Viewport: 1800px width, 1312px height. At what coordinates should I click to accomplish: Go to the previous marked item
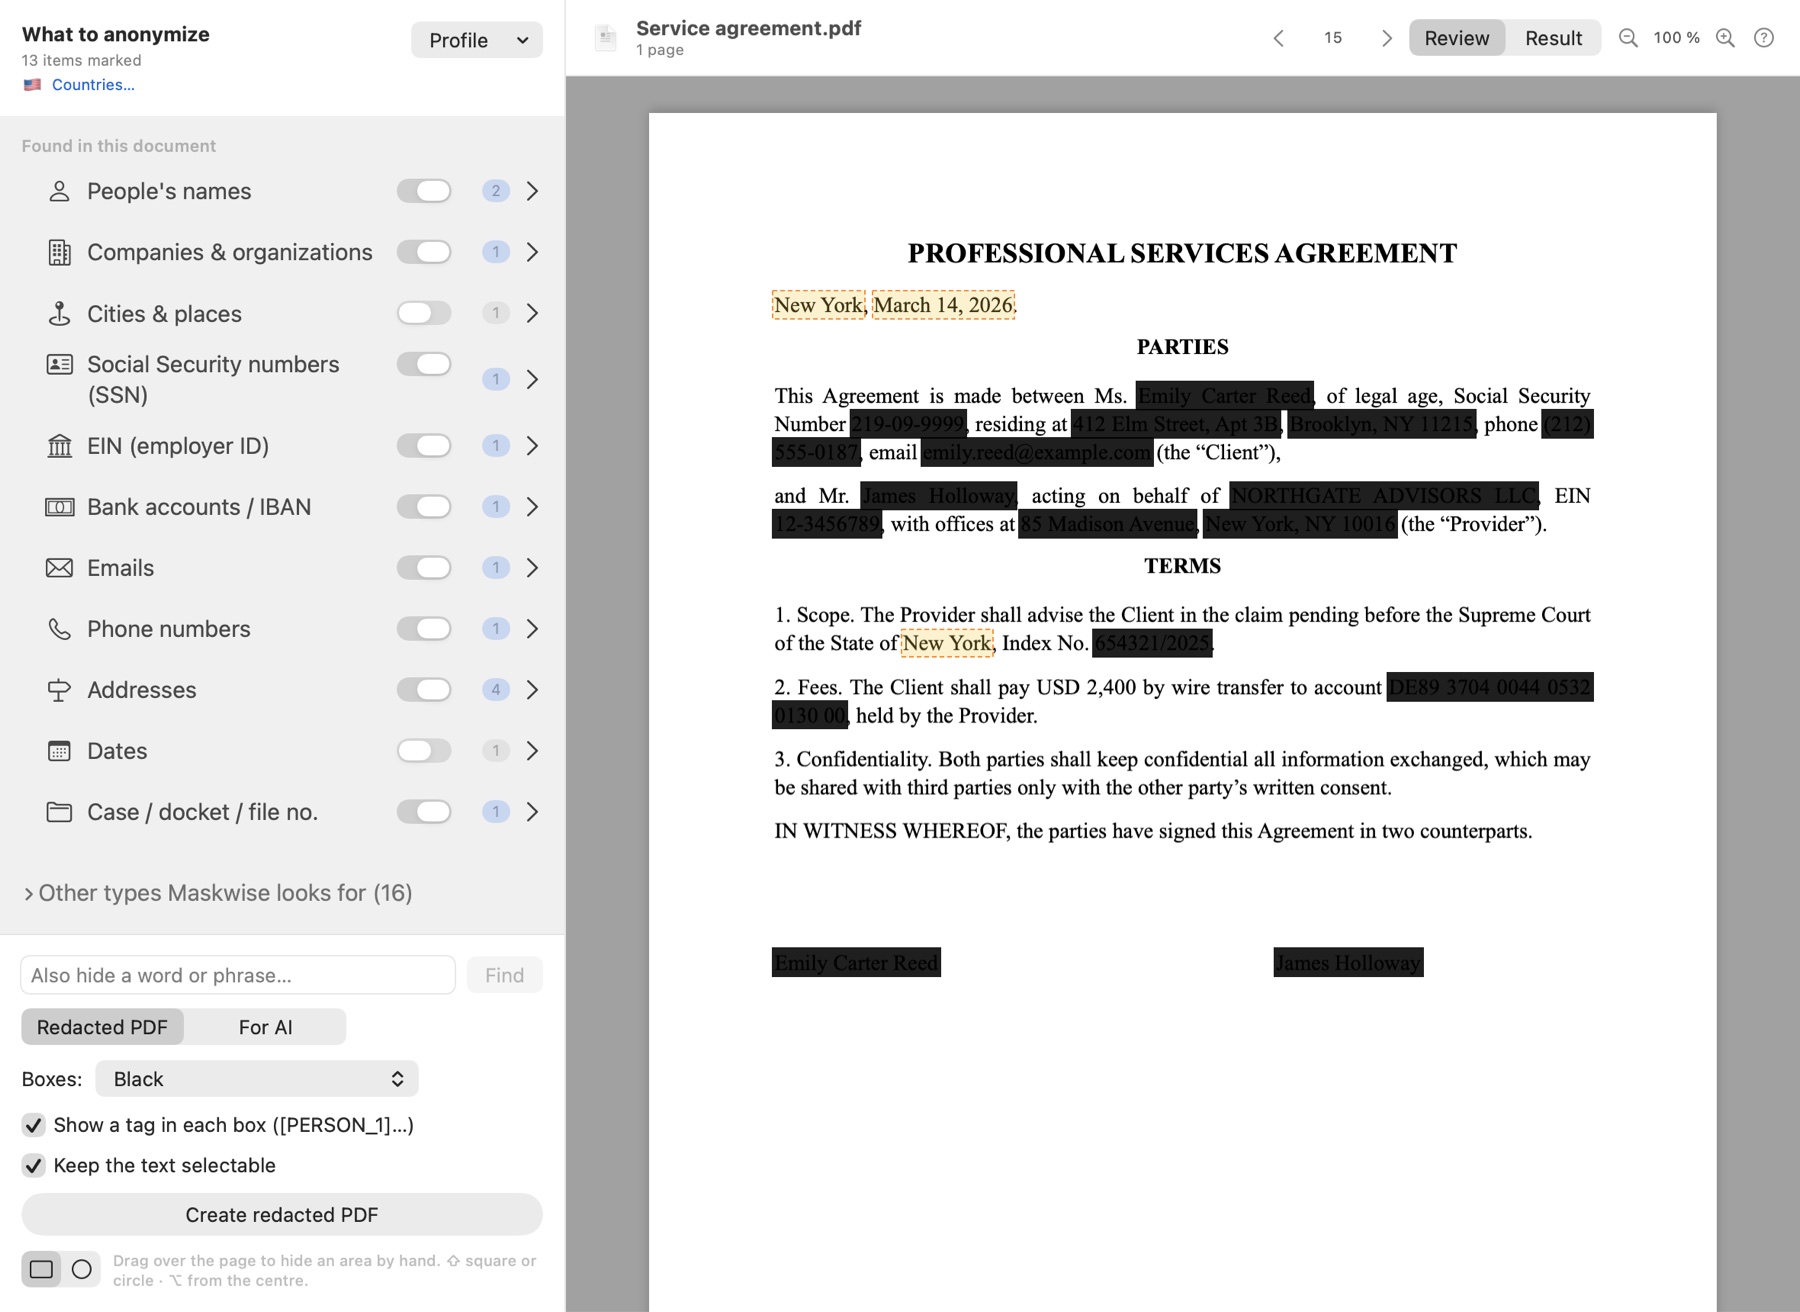click(1278, 38)
